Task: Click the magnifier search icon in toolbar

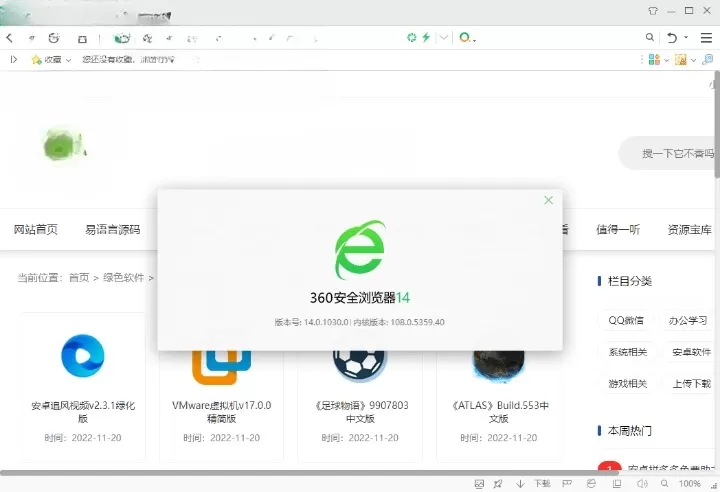Action: click(x=649, y=37)
